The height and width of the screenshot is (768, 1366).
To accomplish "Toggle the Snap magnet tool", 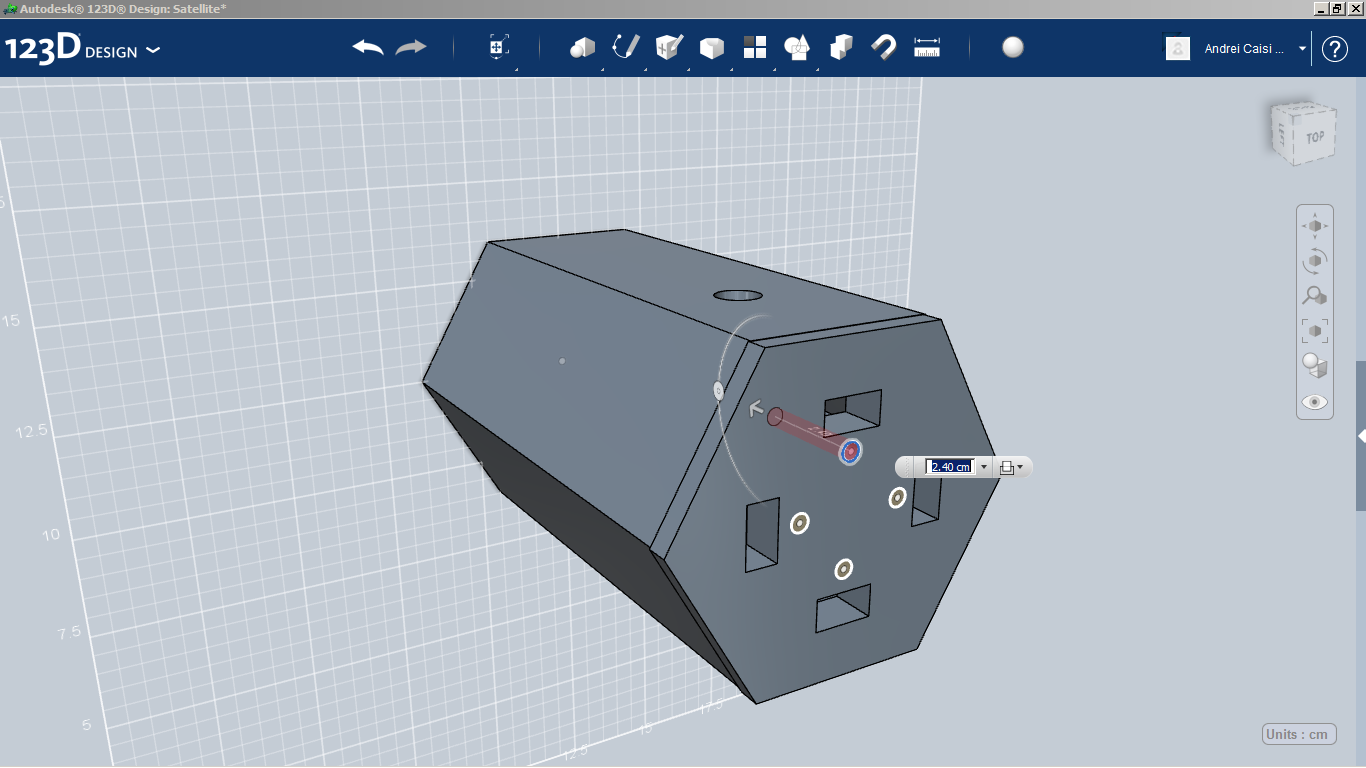I will click(x=884, y=47).
